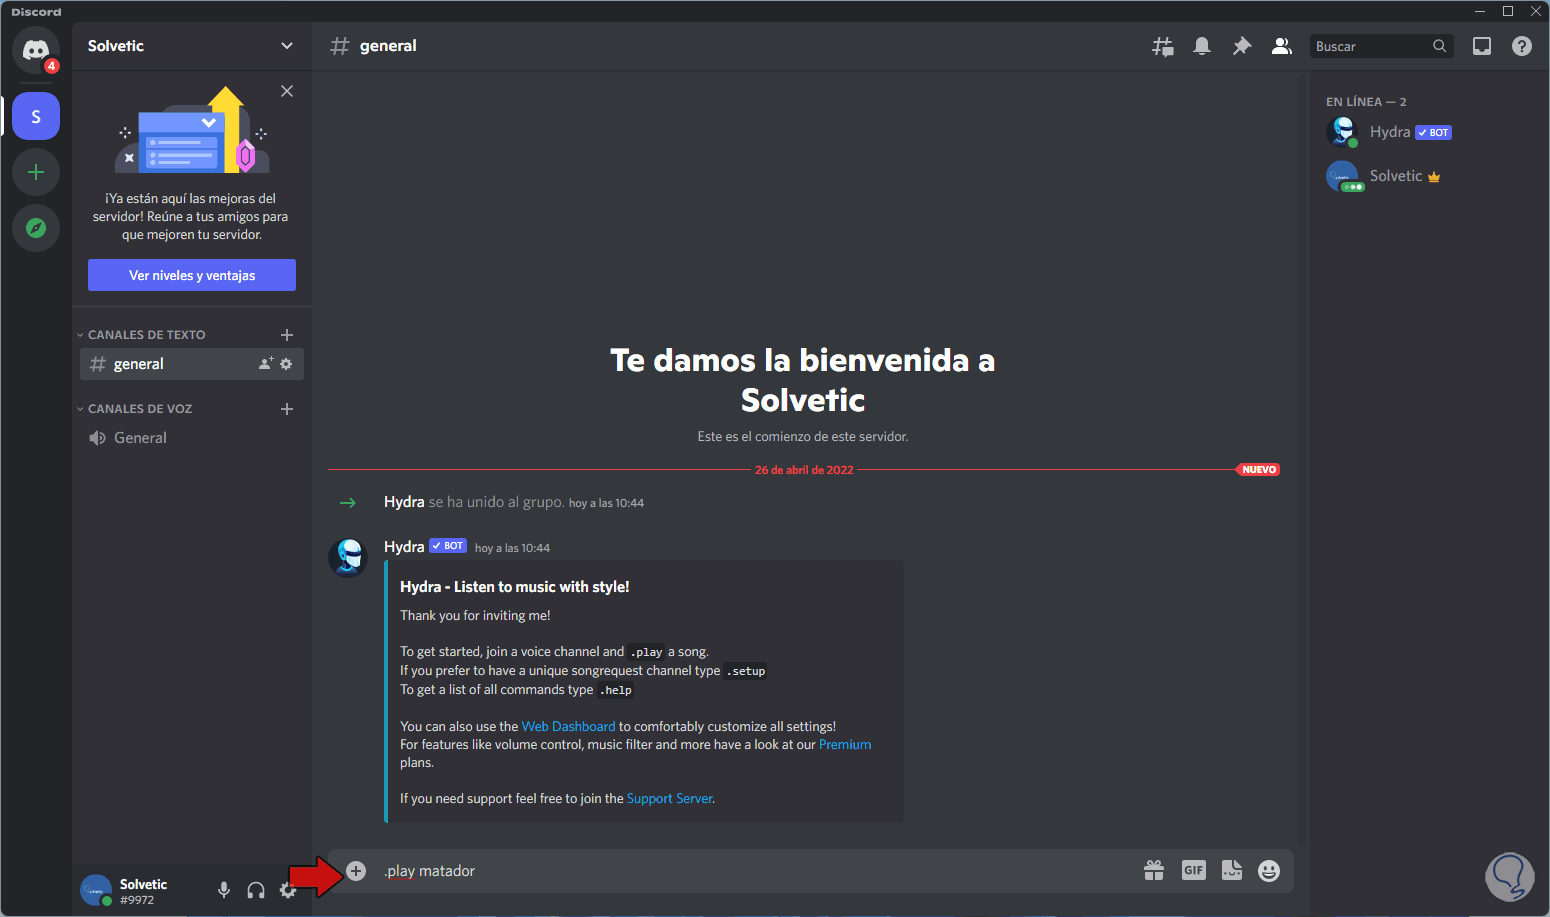1550x917 pixels.
Task: Select the general text channel
Action: 191,364
